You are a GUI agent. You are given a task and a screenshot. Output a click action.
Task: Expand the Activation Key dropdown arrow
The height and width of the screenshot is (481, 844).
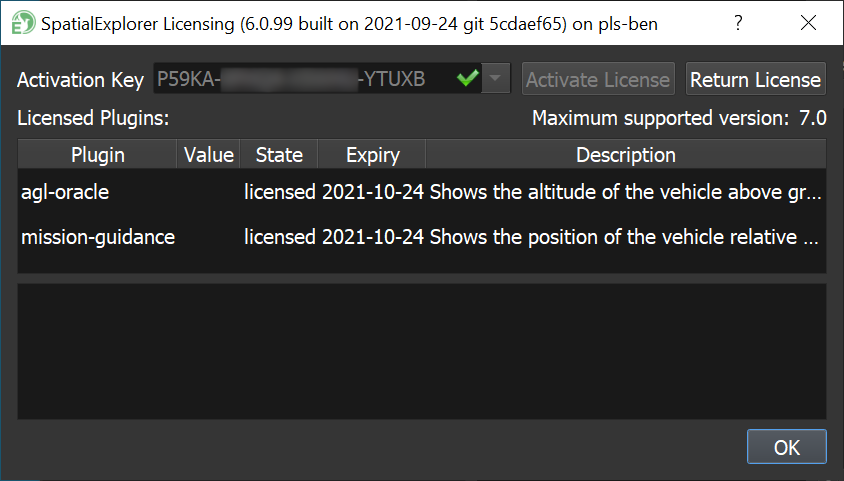[x=497, y=79]
